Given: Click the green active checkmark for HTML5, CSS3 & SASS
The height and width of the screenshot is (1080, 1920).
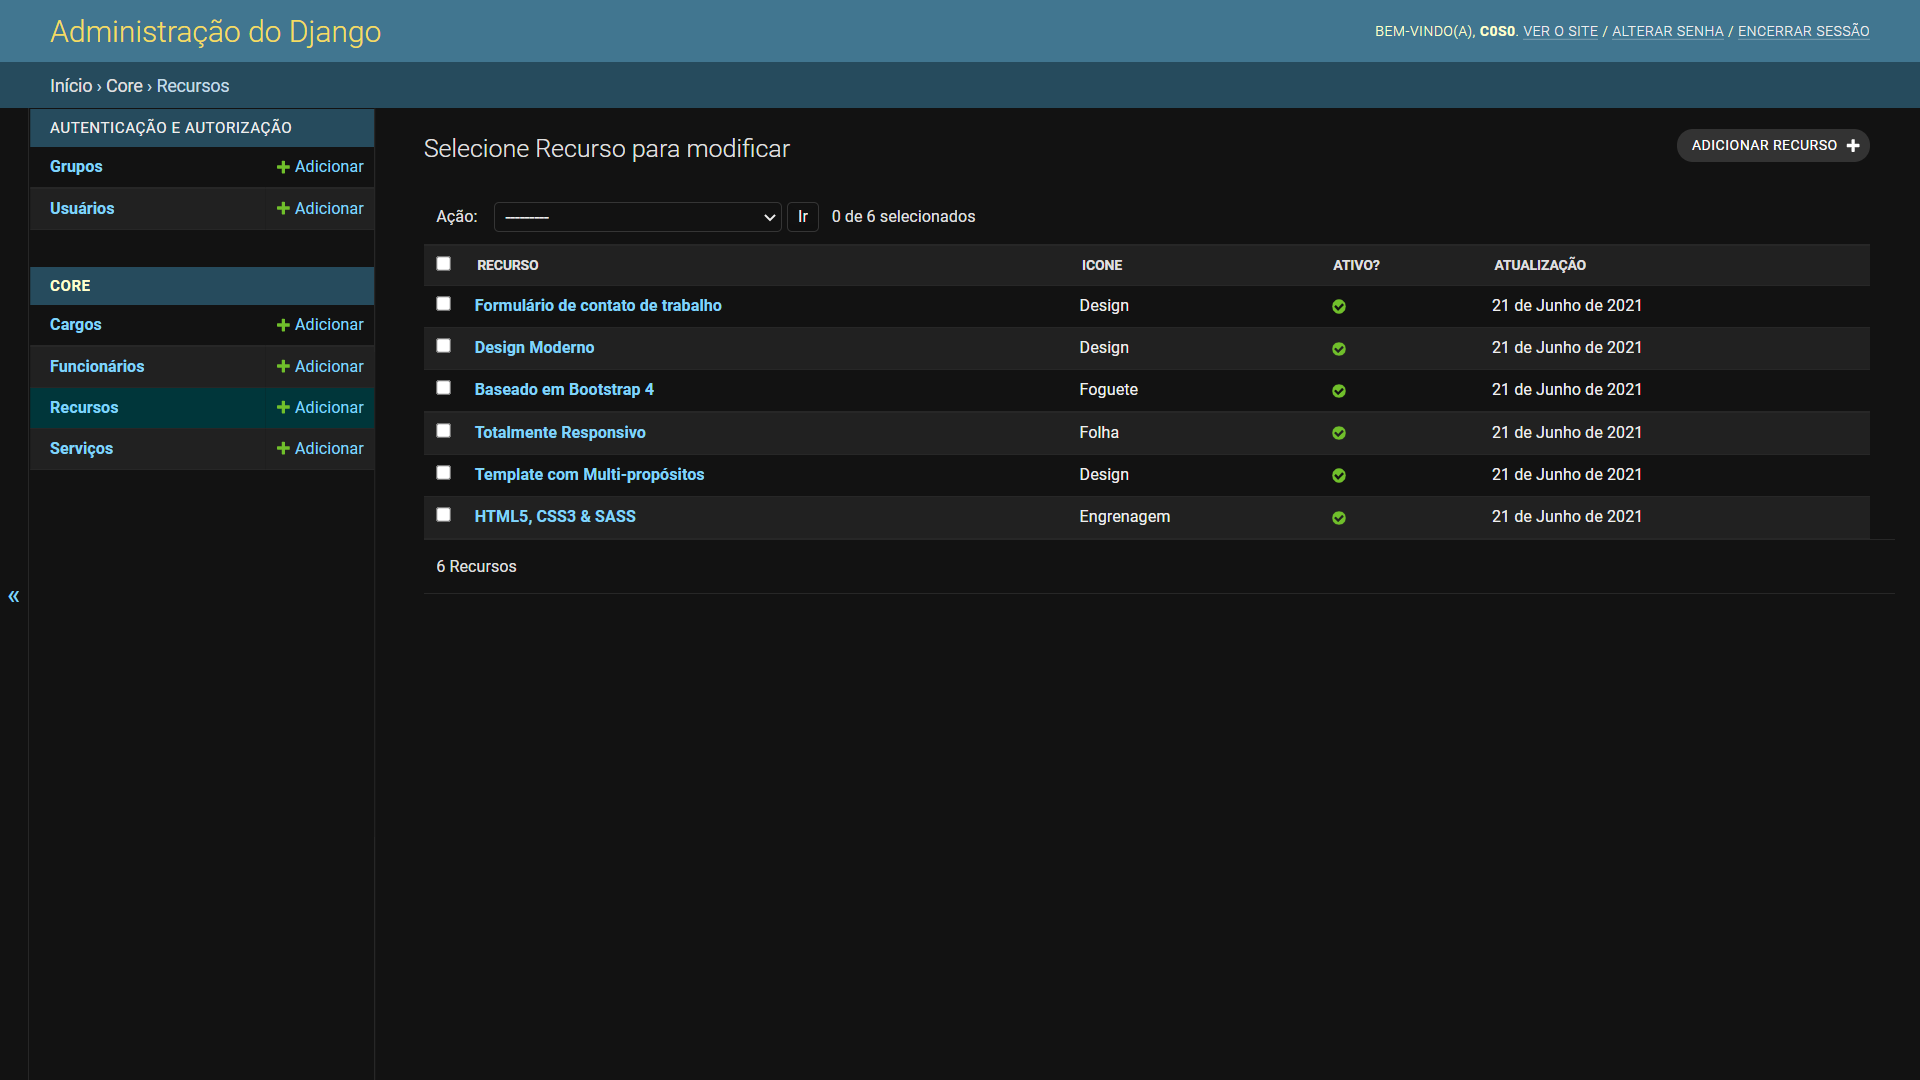Looking at the screenshot, I should pyautogui.click(x=1339, y=518).
